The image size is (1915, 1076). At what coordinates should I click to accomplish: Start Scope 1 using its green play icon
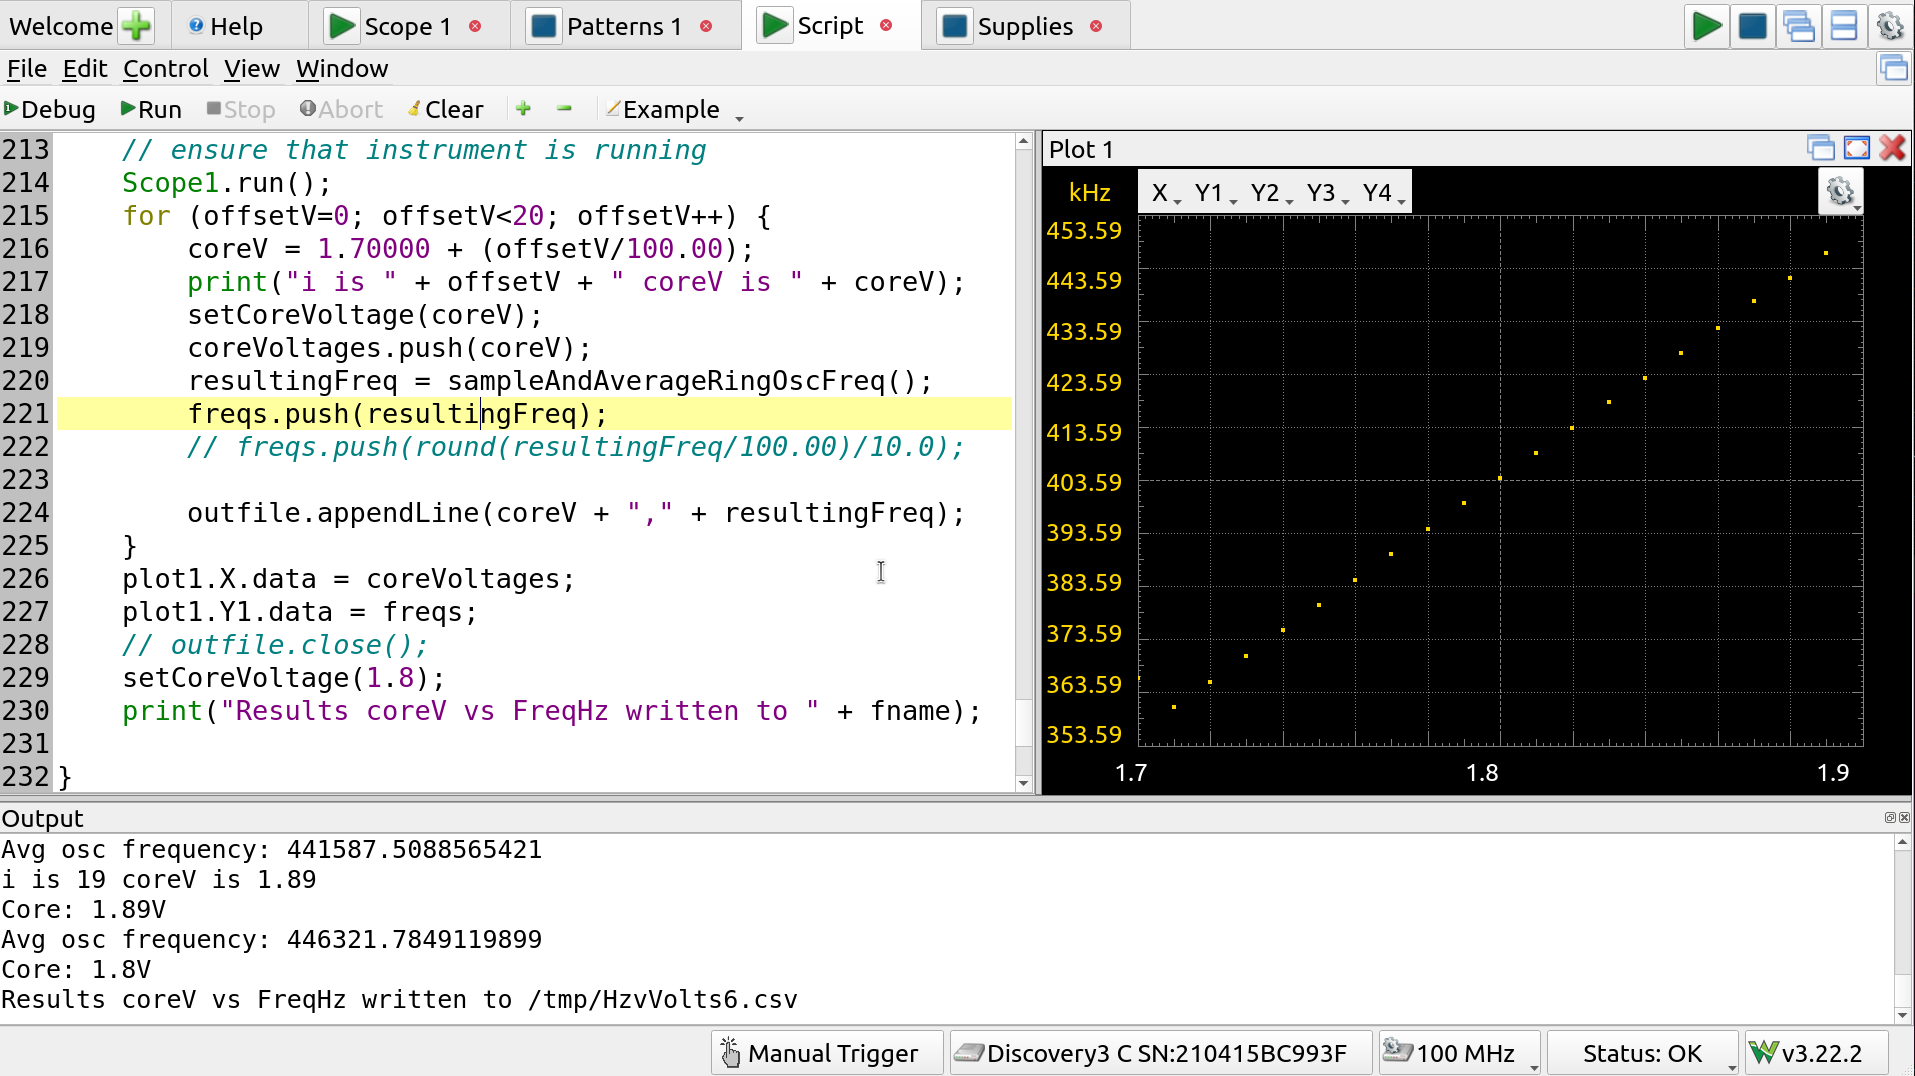[342, 26]
